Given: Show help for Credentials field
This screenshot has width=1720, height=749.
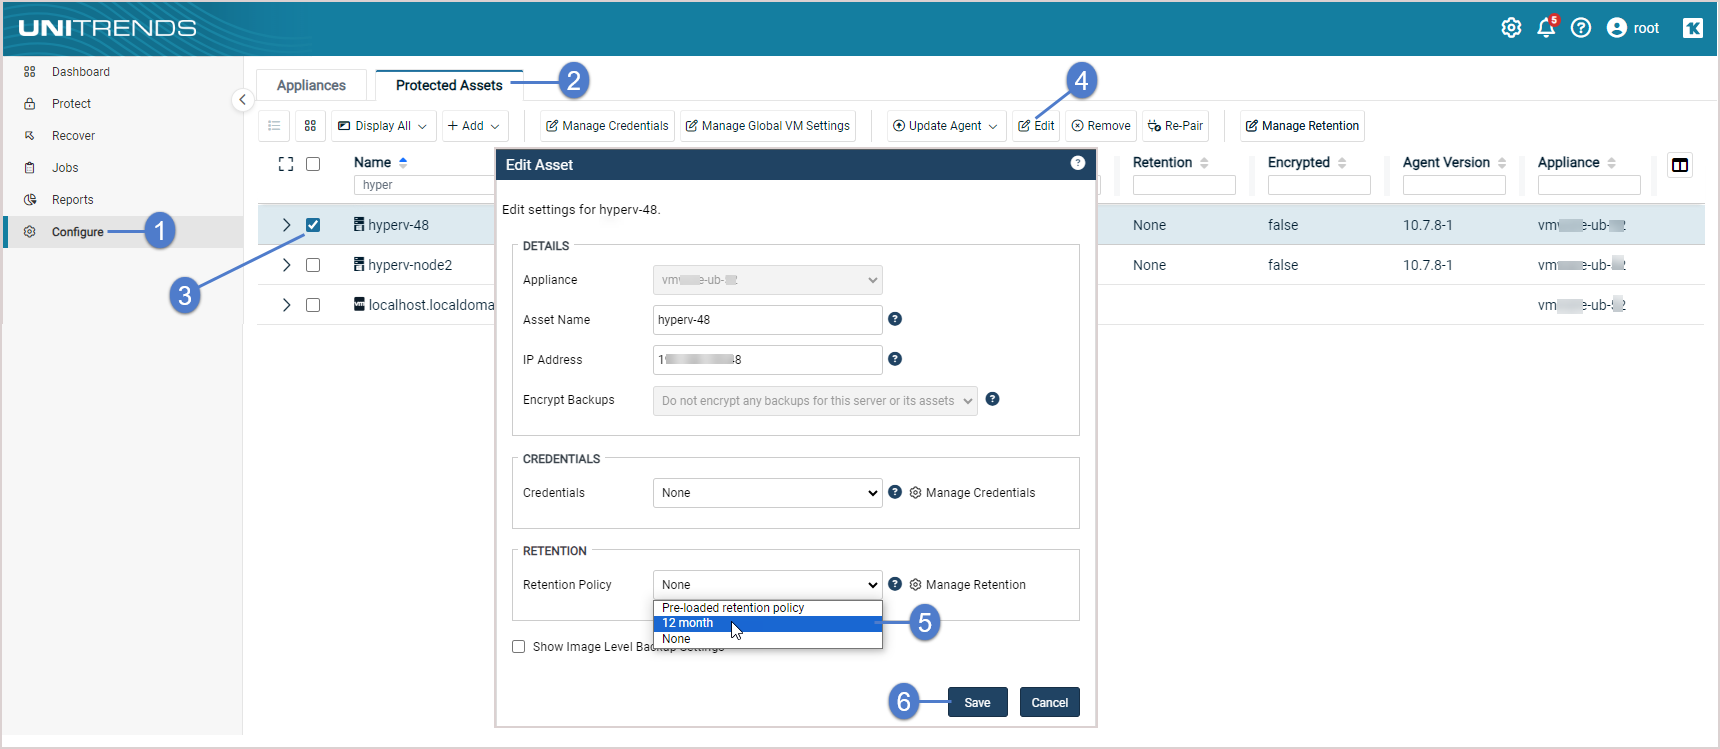Looking at the screenshot, I should 895,492.
